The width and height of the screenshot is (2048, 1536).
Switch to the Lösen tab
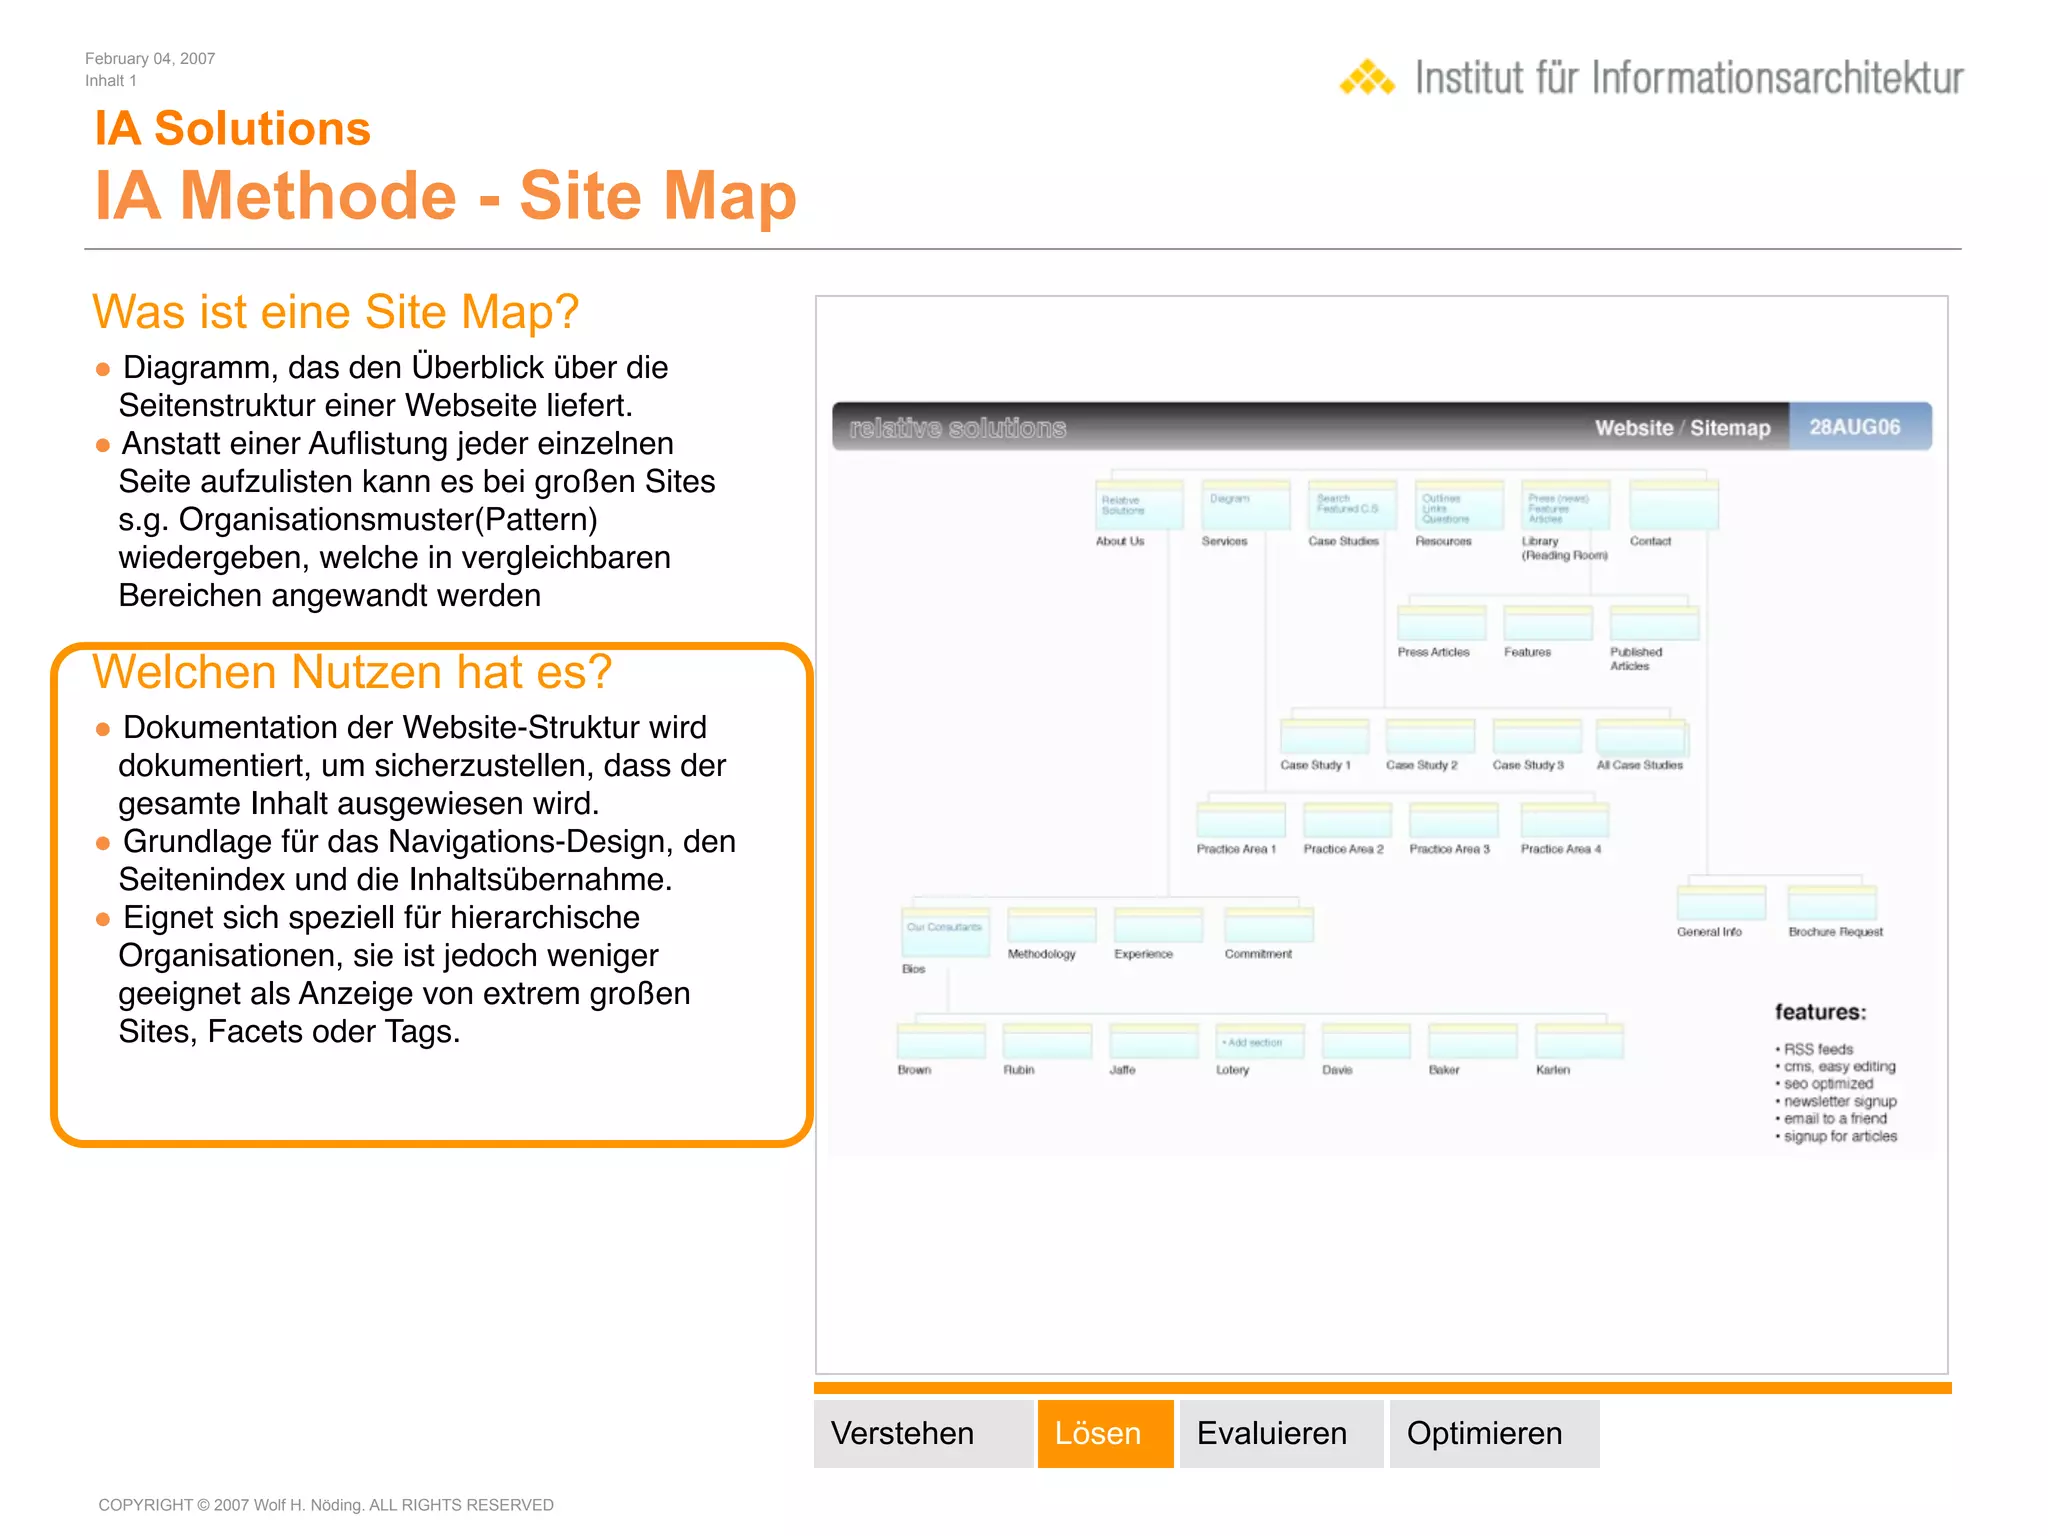(1105, 1433)
